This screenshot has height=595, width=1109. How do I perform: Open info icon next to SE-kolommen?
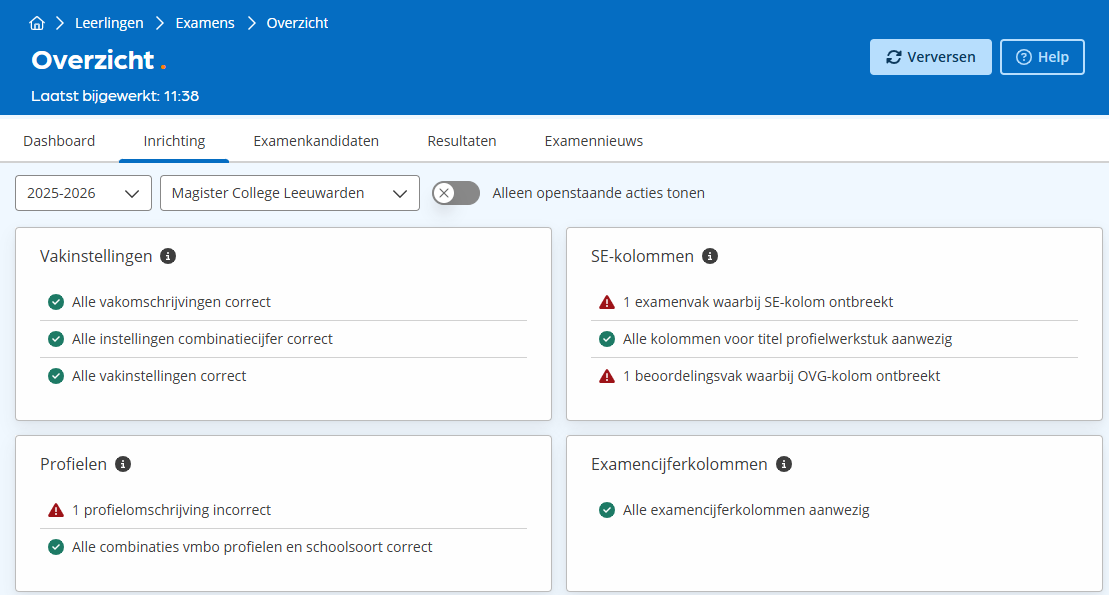710,256
